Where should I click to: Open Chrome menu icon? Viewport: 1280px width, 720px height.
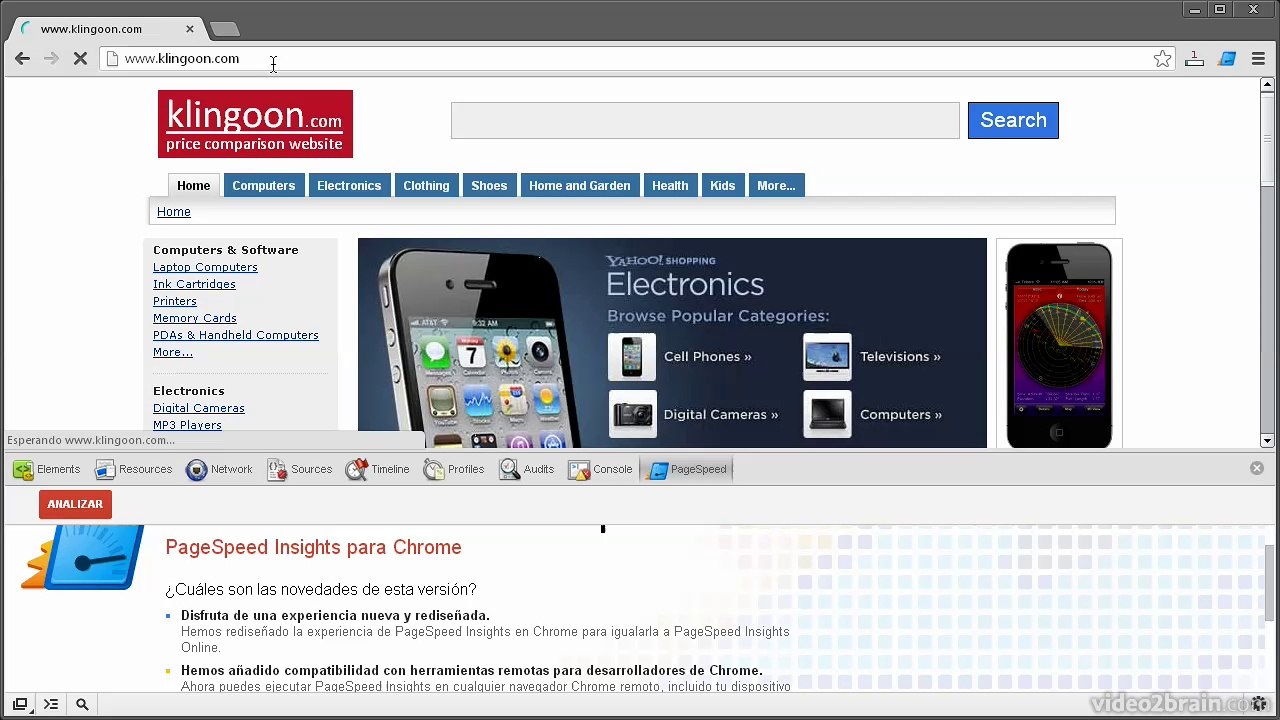[1258, 59]
